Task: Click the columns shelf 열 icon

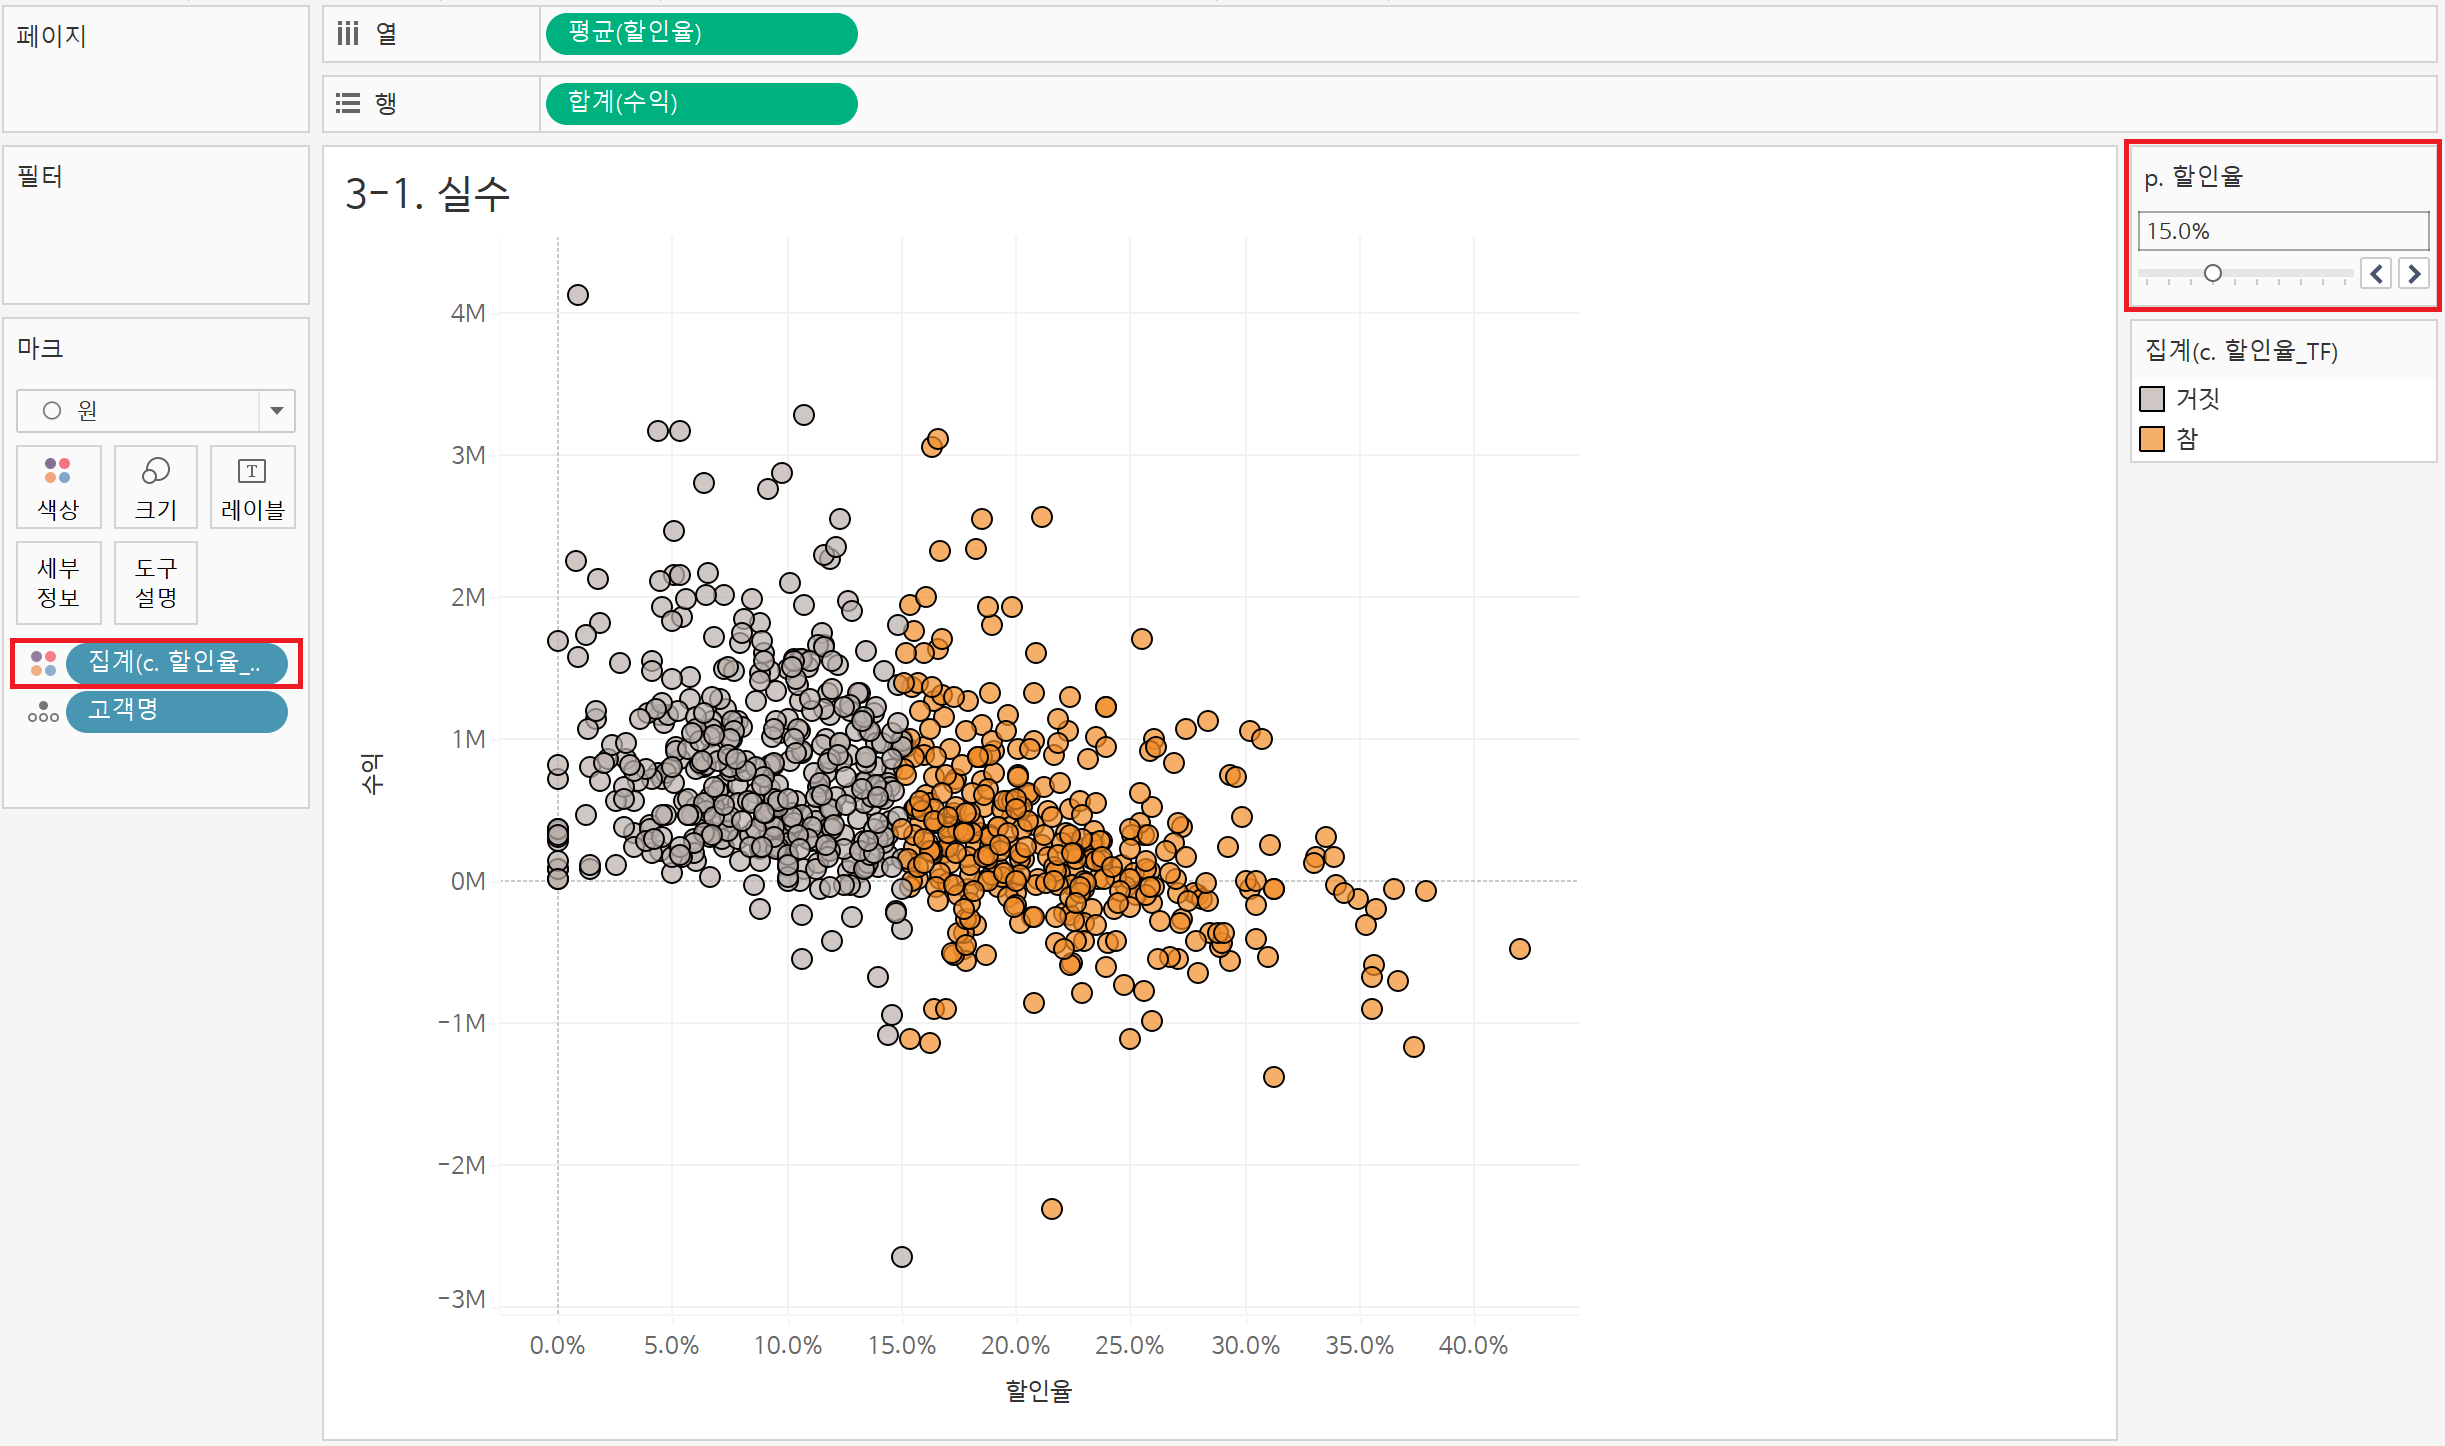Action: click(348, 34)
